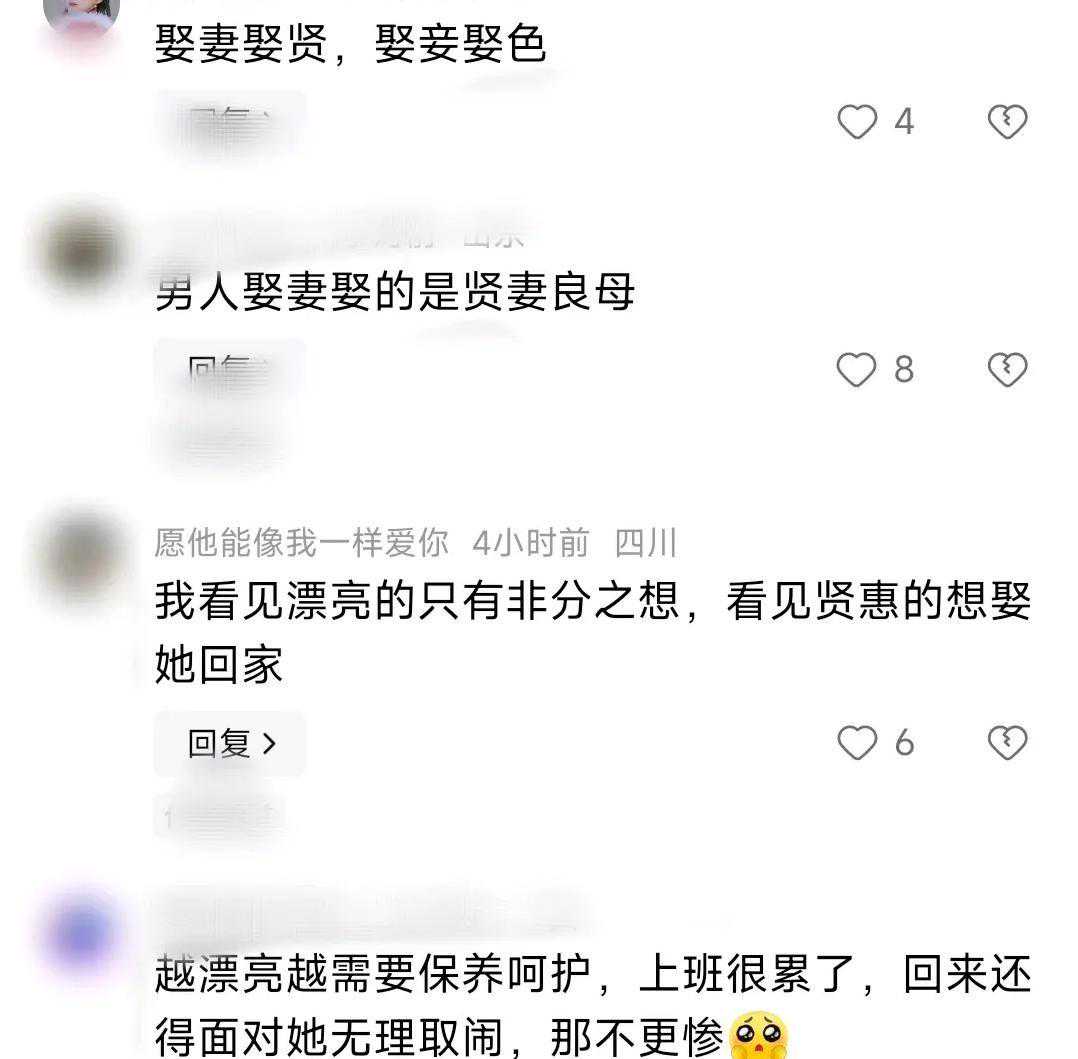Screen dimensions: 1078x1059
Task: Open username 愿他能像我一样爱你
Action: pyautogui.click(x=301, y=543)
